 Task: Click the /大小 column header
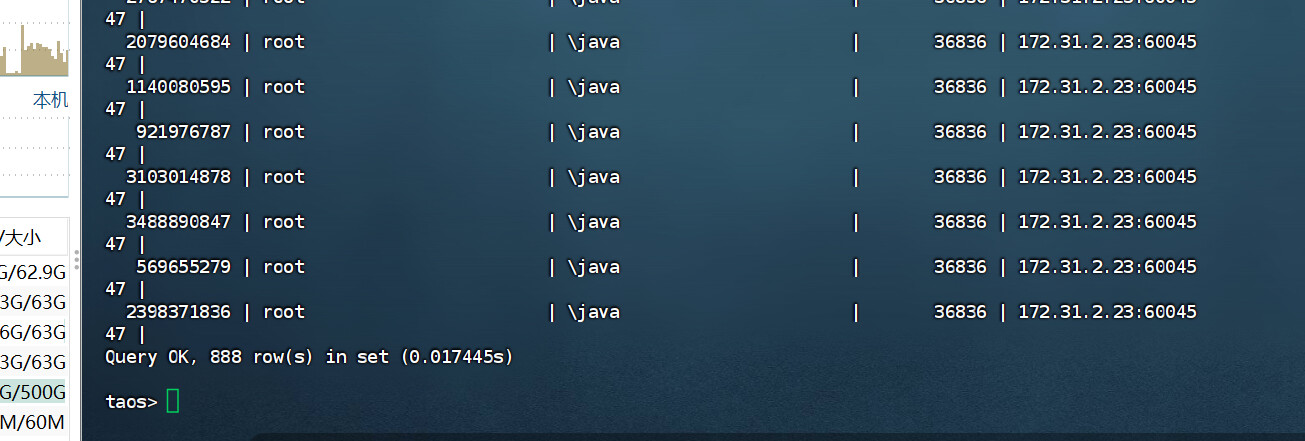tap(21, 238)
